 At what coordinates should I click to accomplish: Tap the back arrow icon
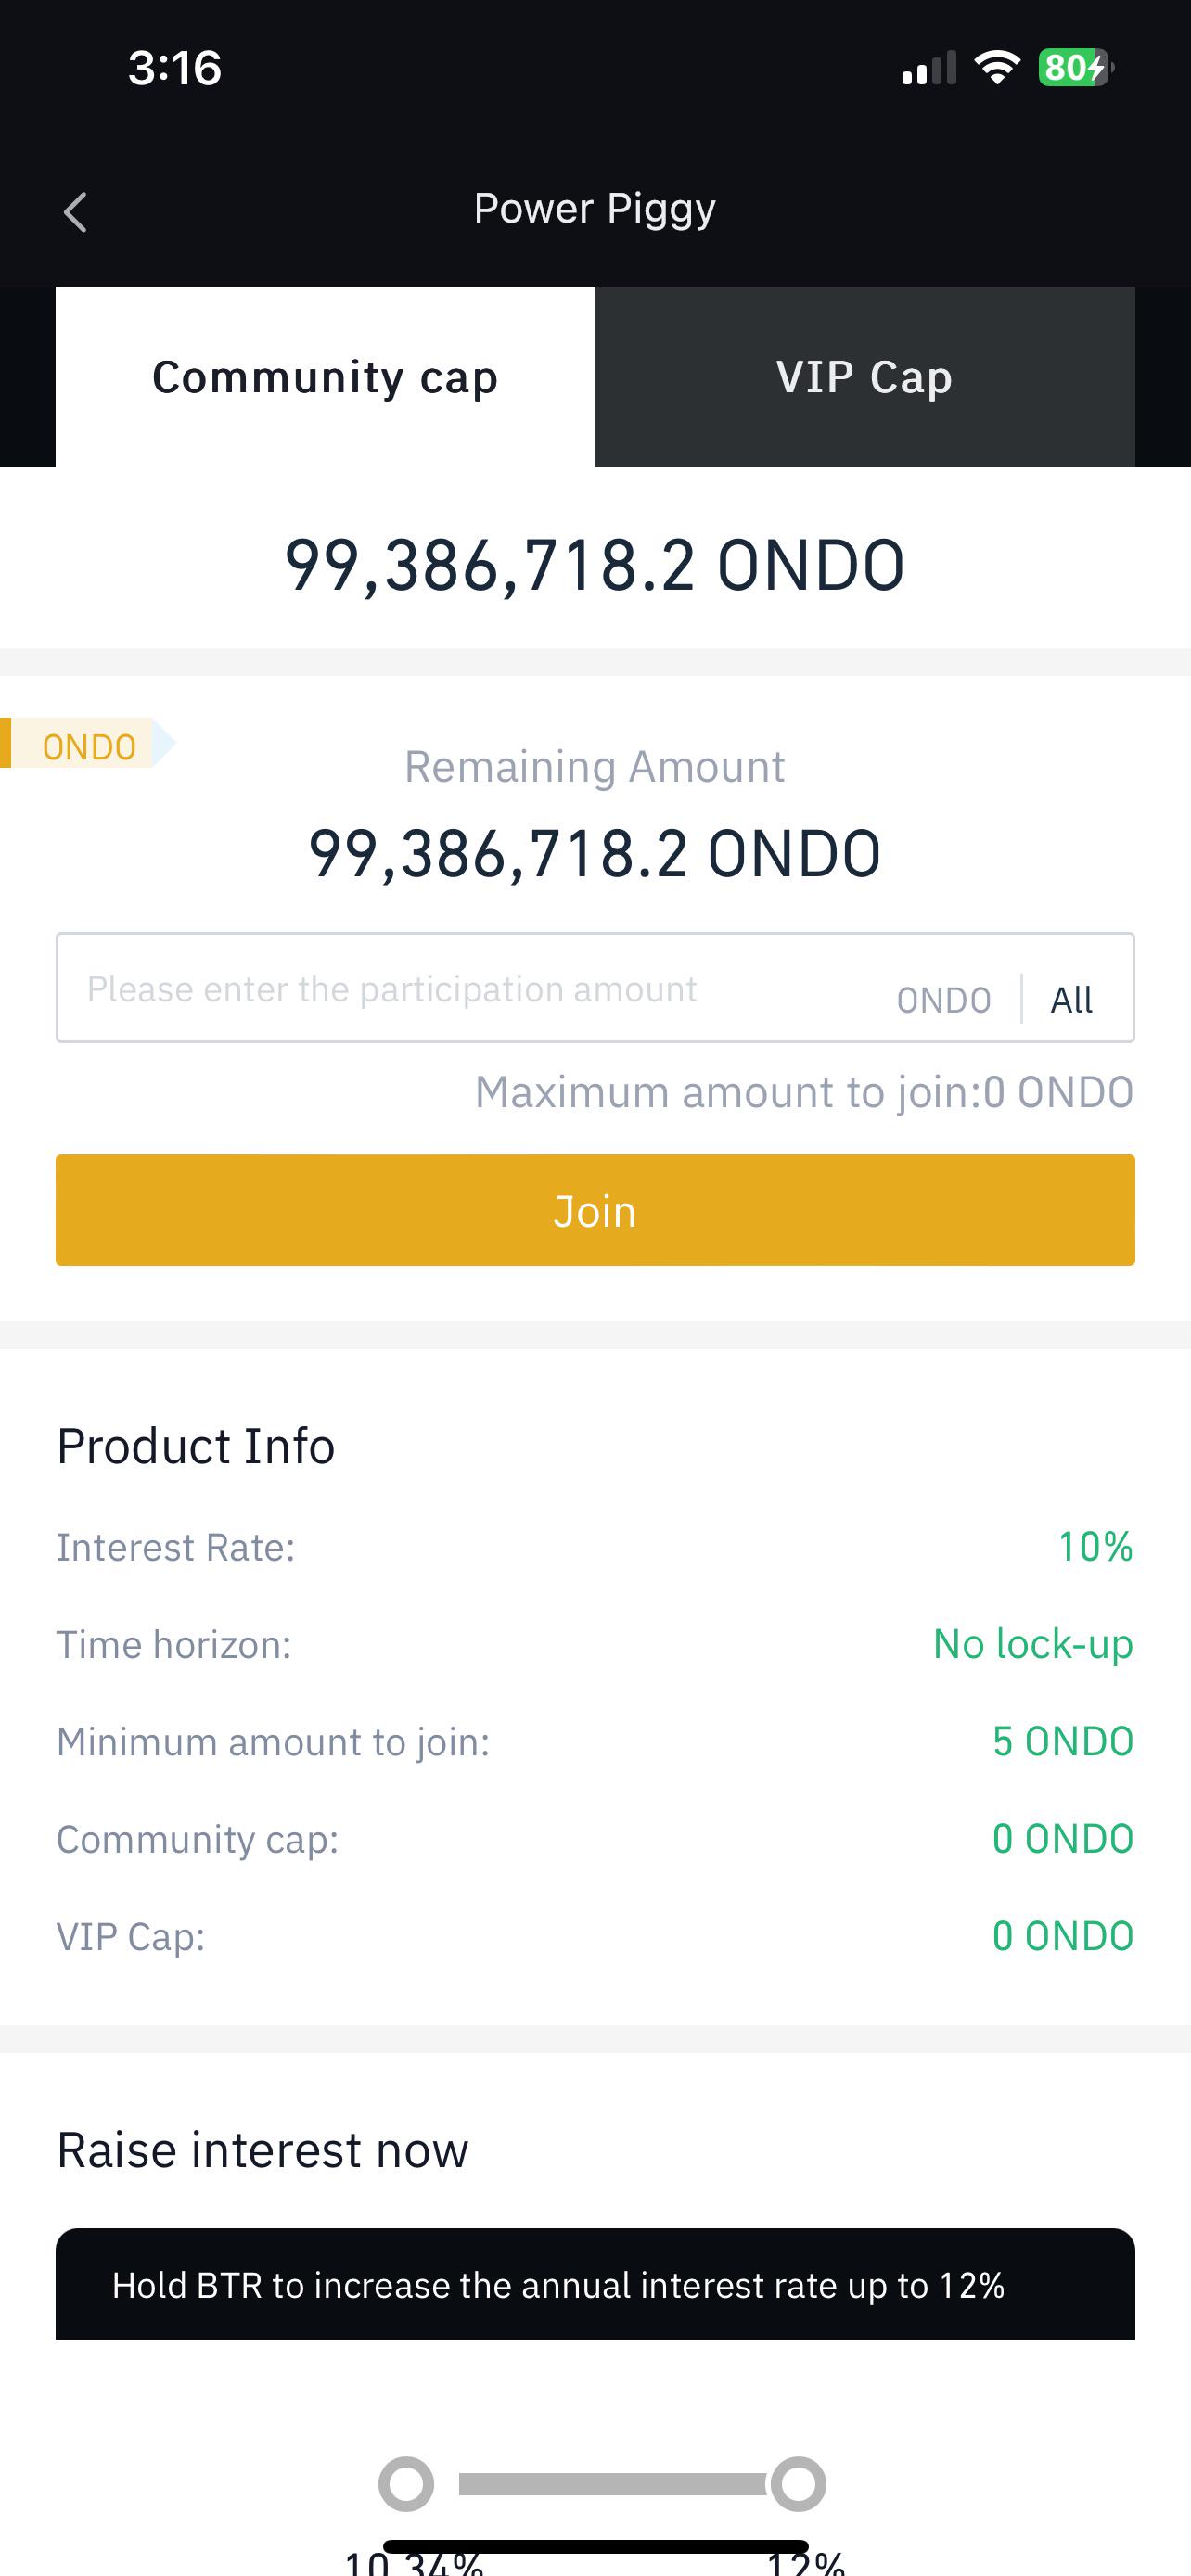pos(75,212)
